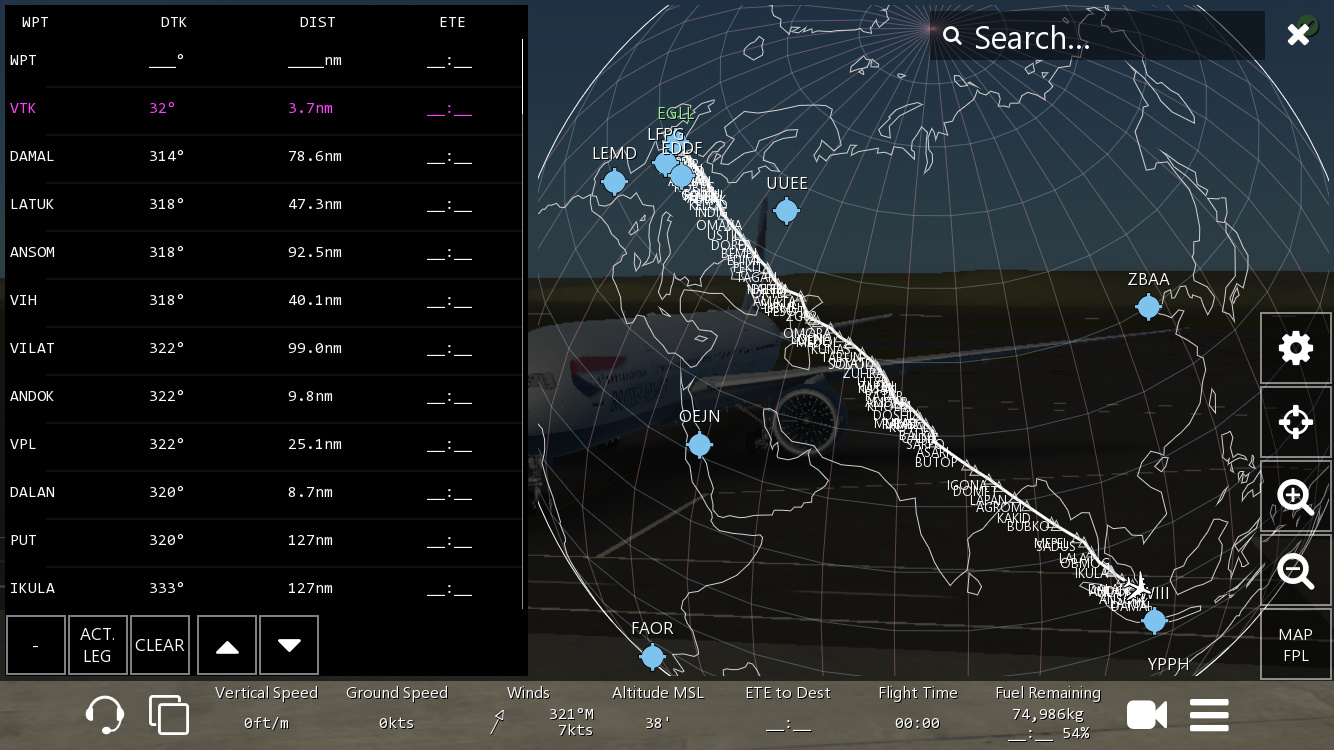Click the Flight Time readout
1334x750 pixels.
pyautogui.click(x=918, y=708)
